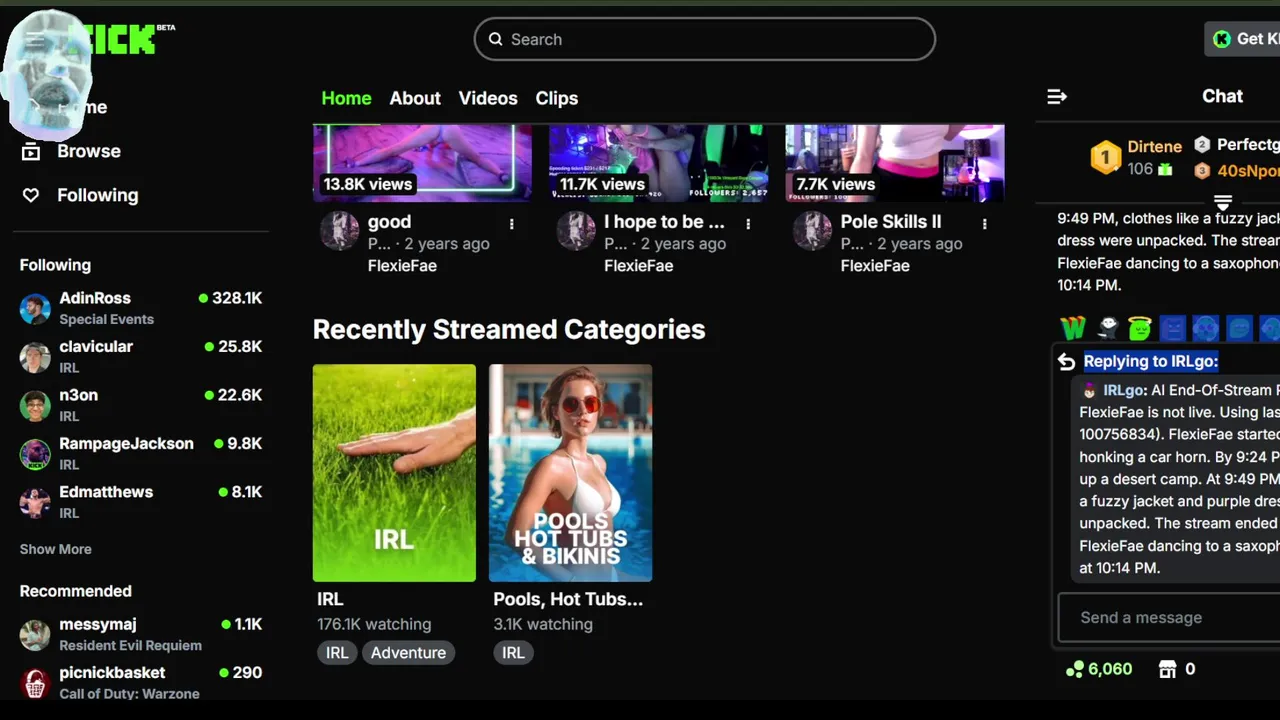
Task: Expand chat leaderboard with small arrow
Action: [x=1222, y=203]
